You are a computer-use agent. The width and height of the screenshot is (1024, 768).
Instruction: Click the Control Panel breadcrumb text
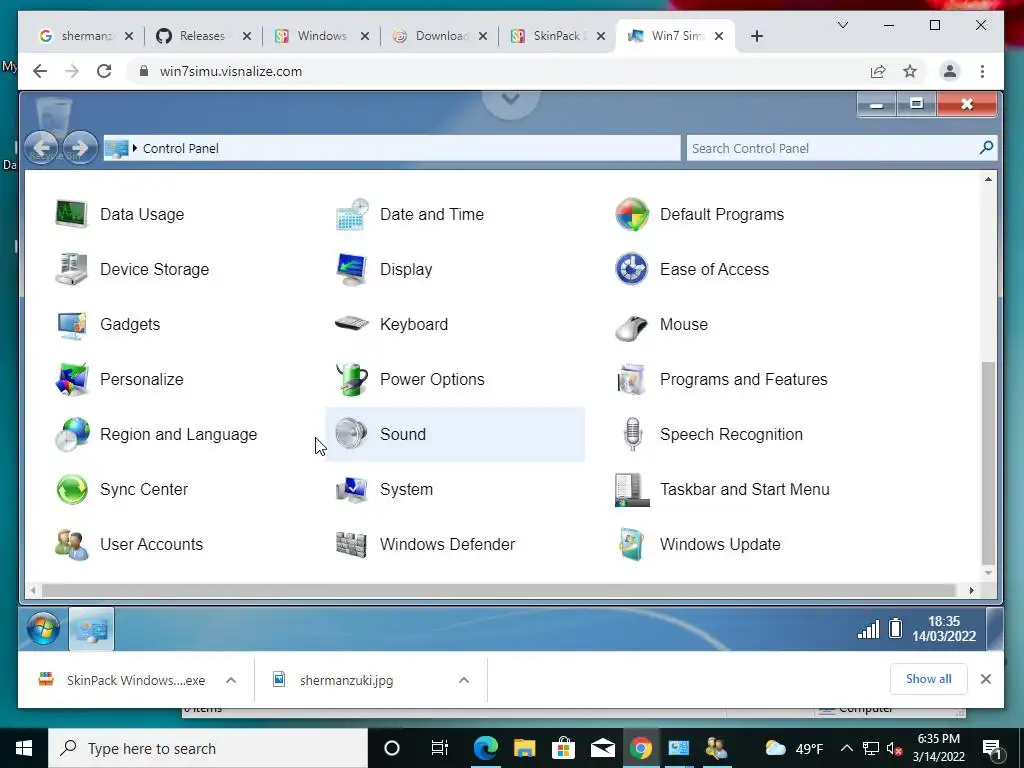pos(181,148)
